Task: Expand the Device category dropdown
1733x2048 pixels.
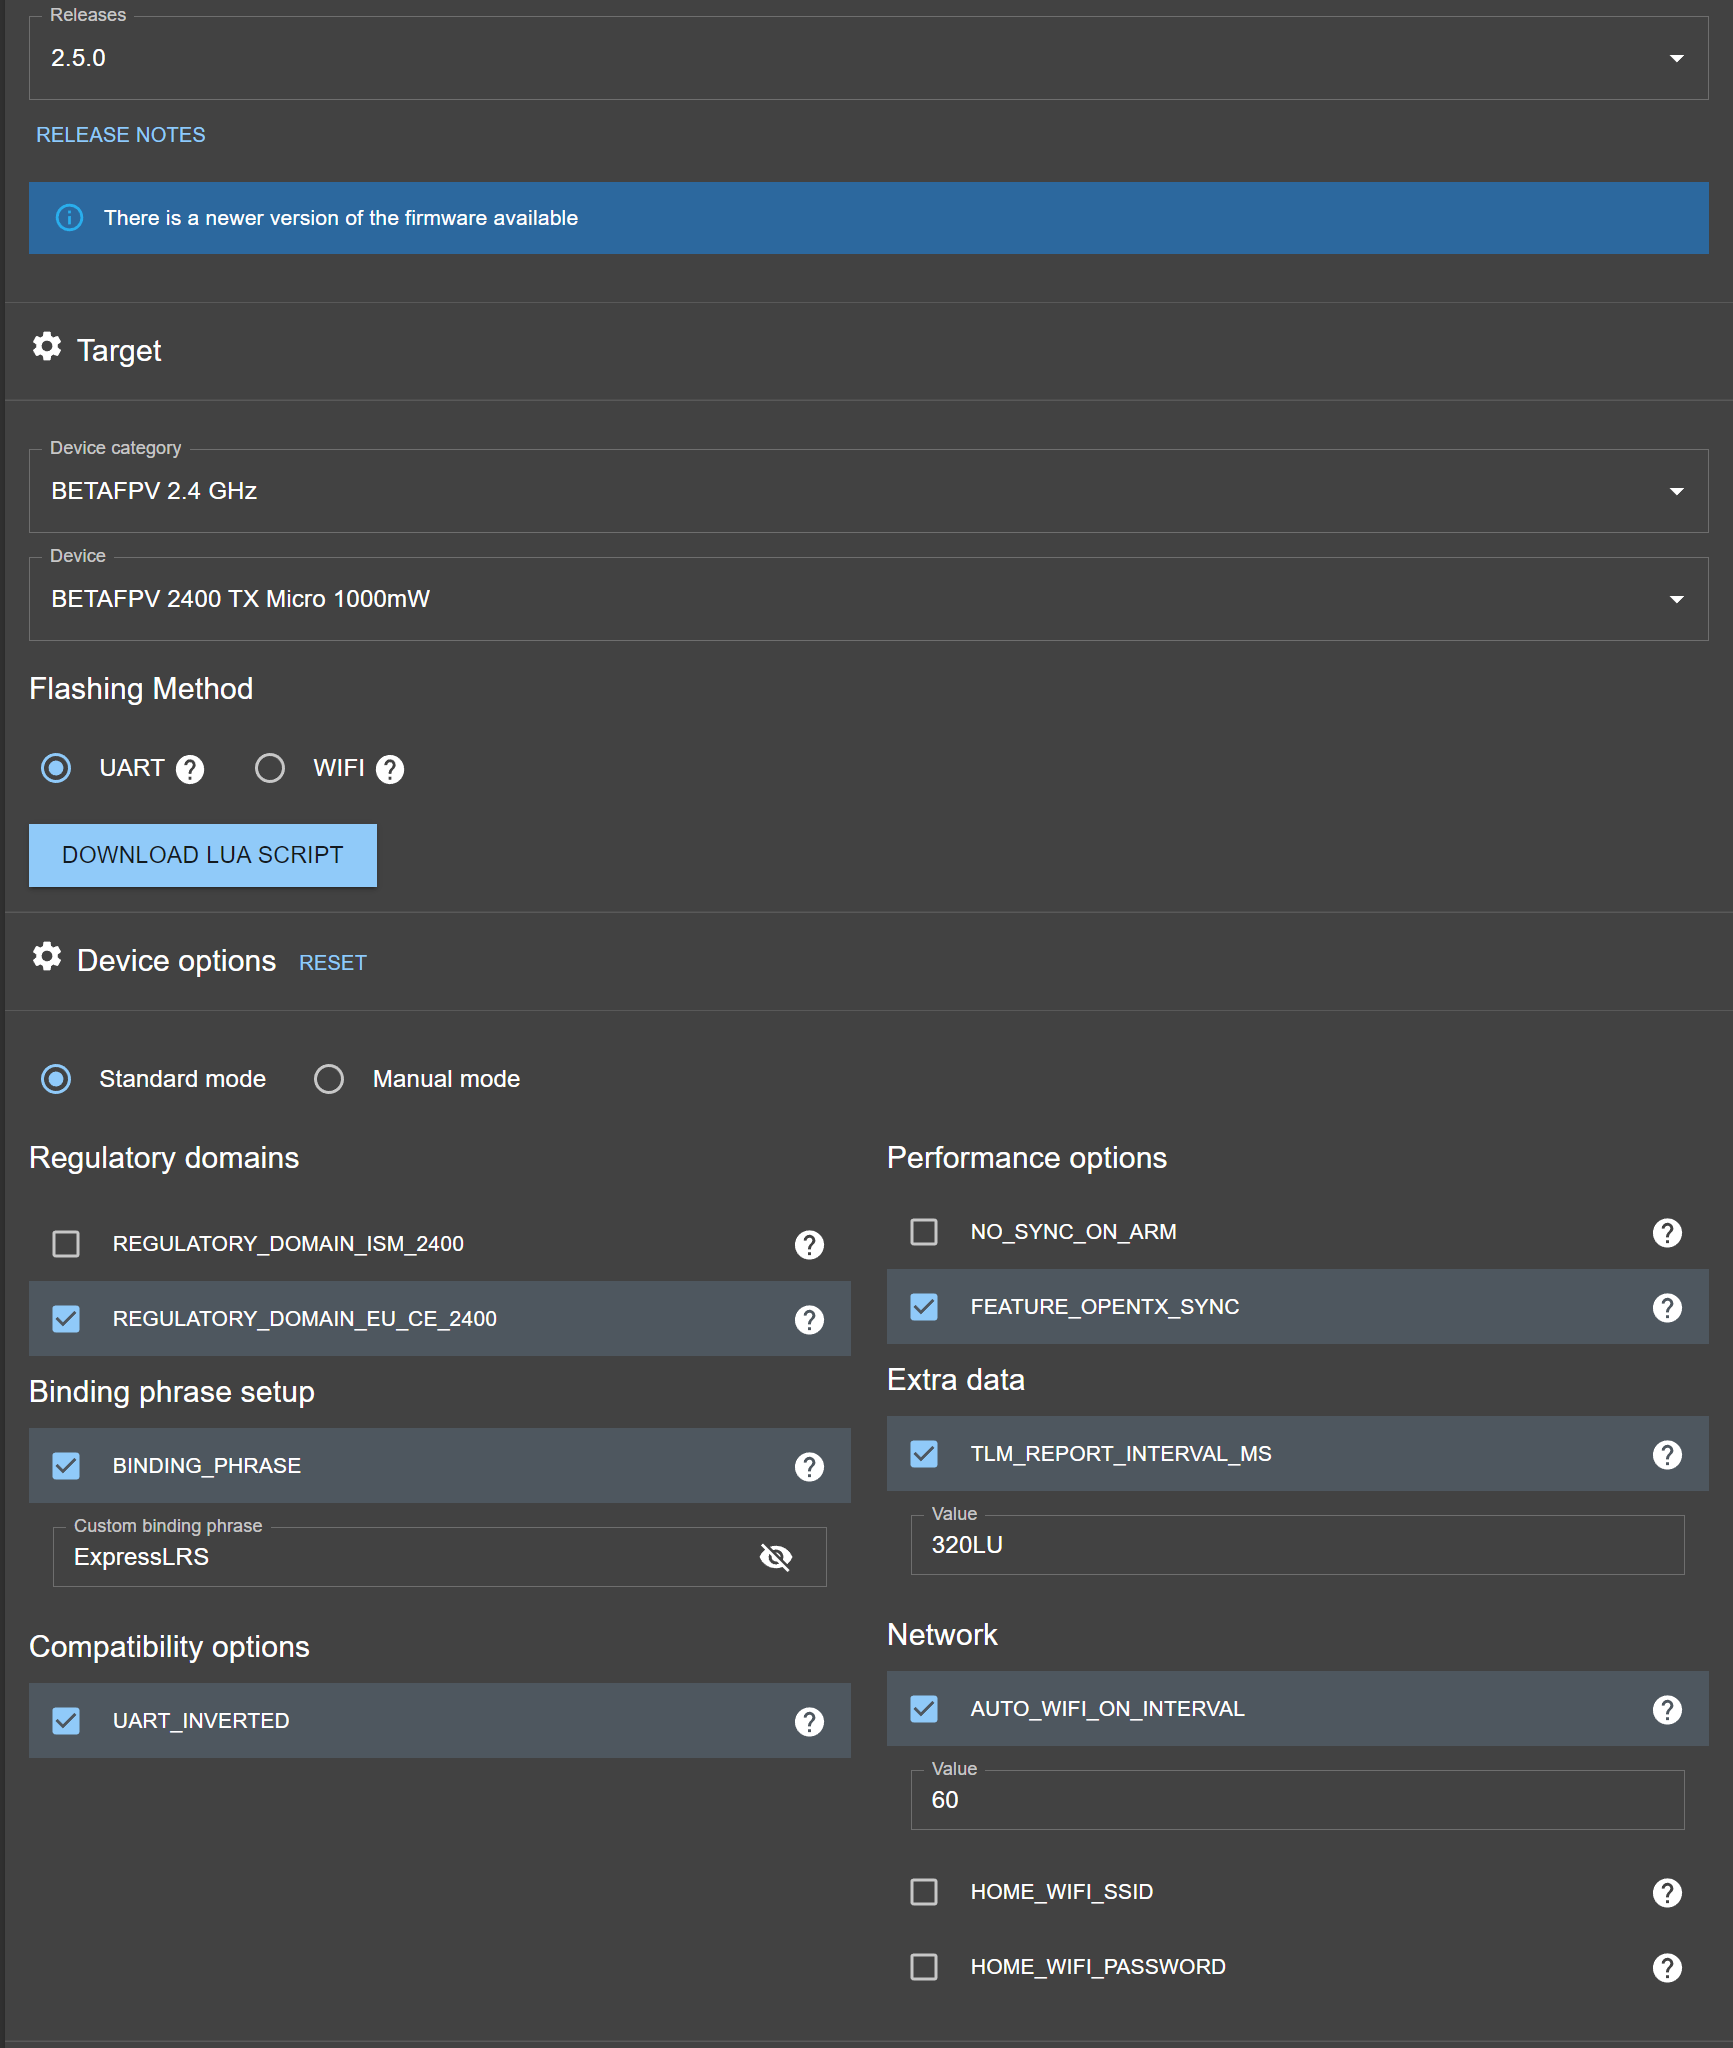Action: tap(1678, 491)
